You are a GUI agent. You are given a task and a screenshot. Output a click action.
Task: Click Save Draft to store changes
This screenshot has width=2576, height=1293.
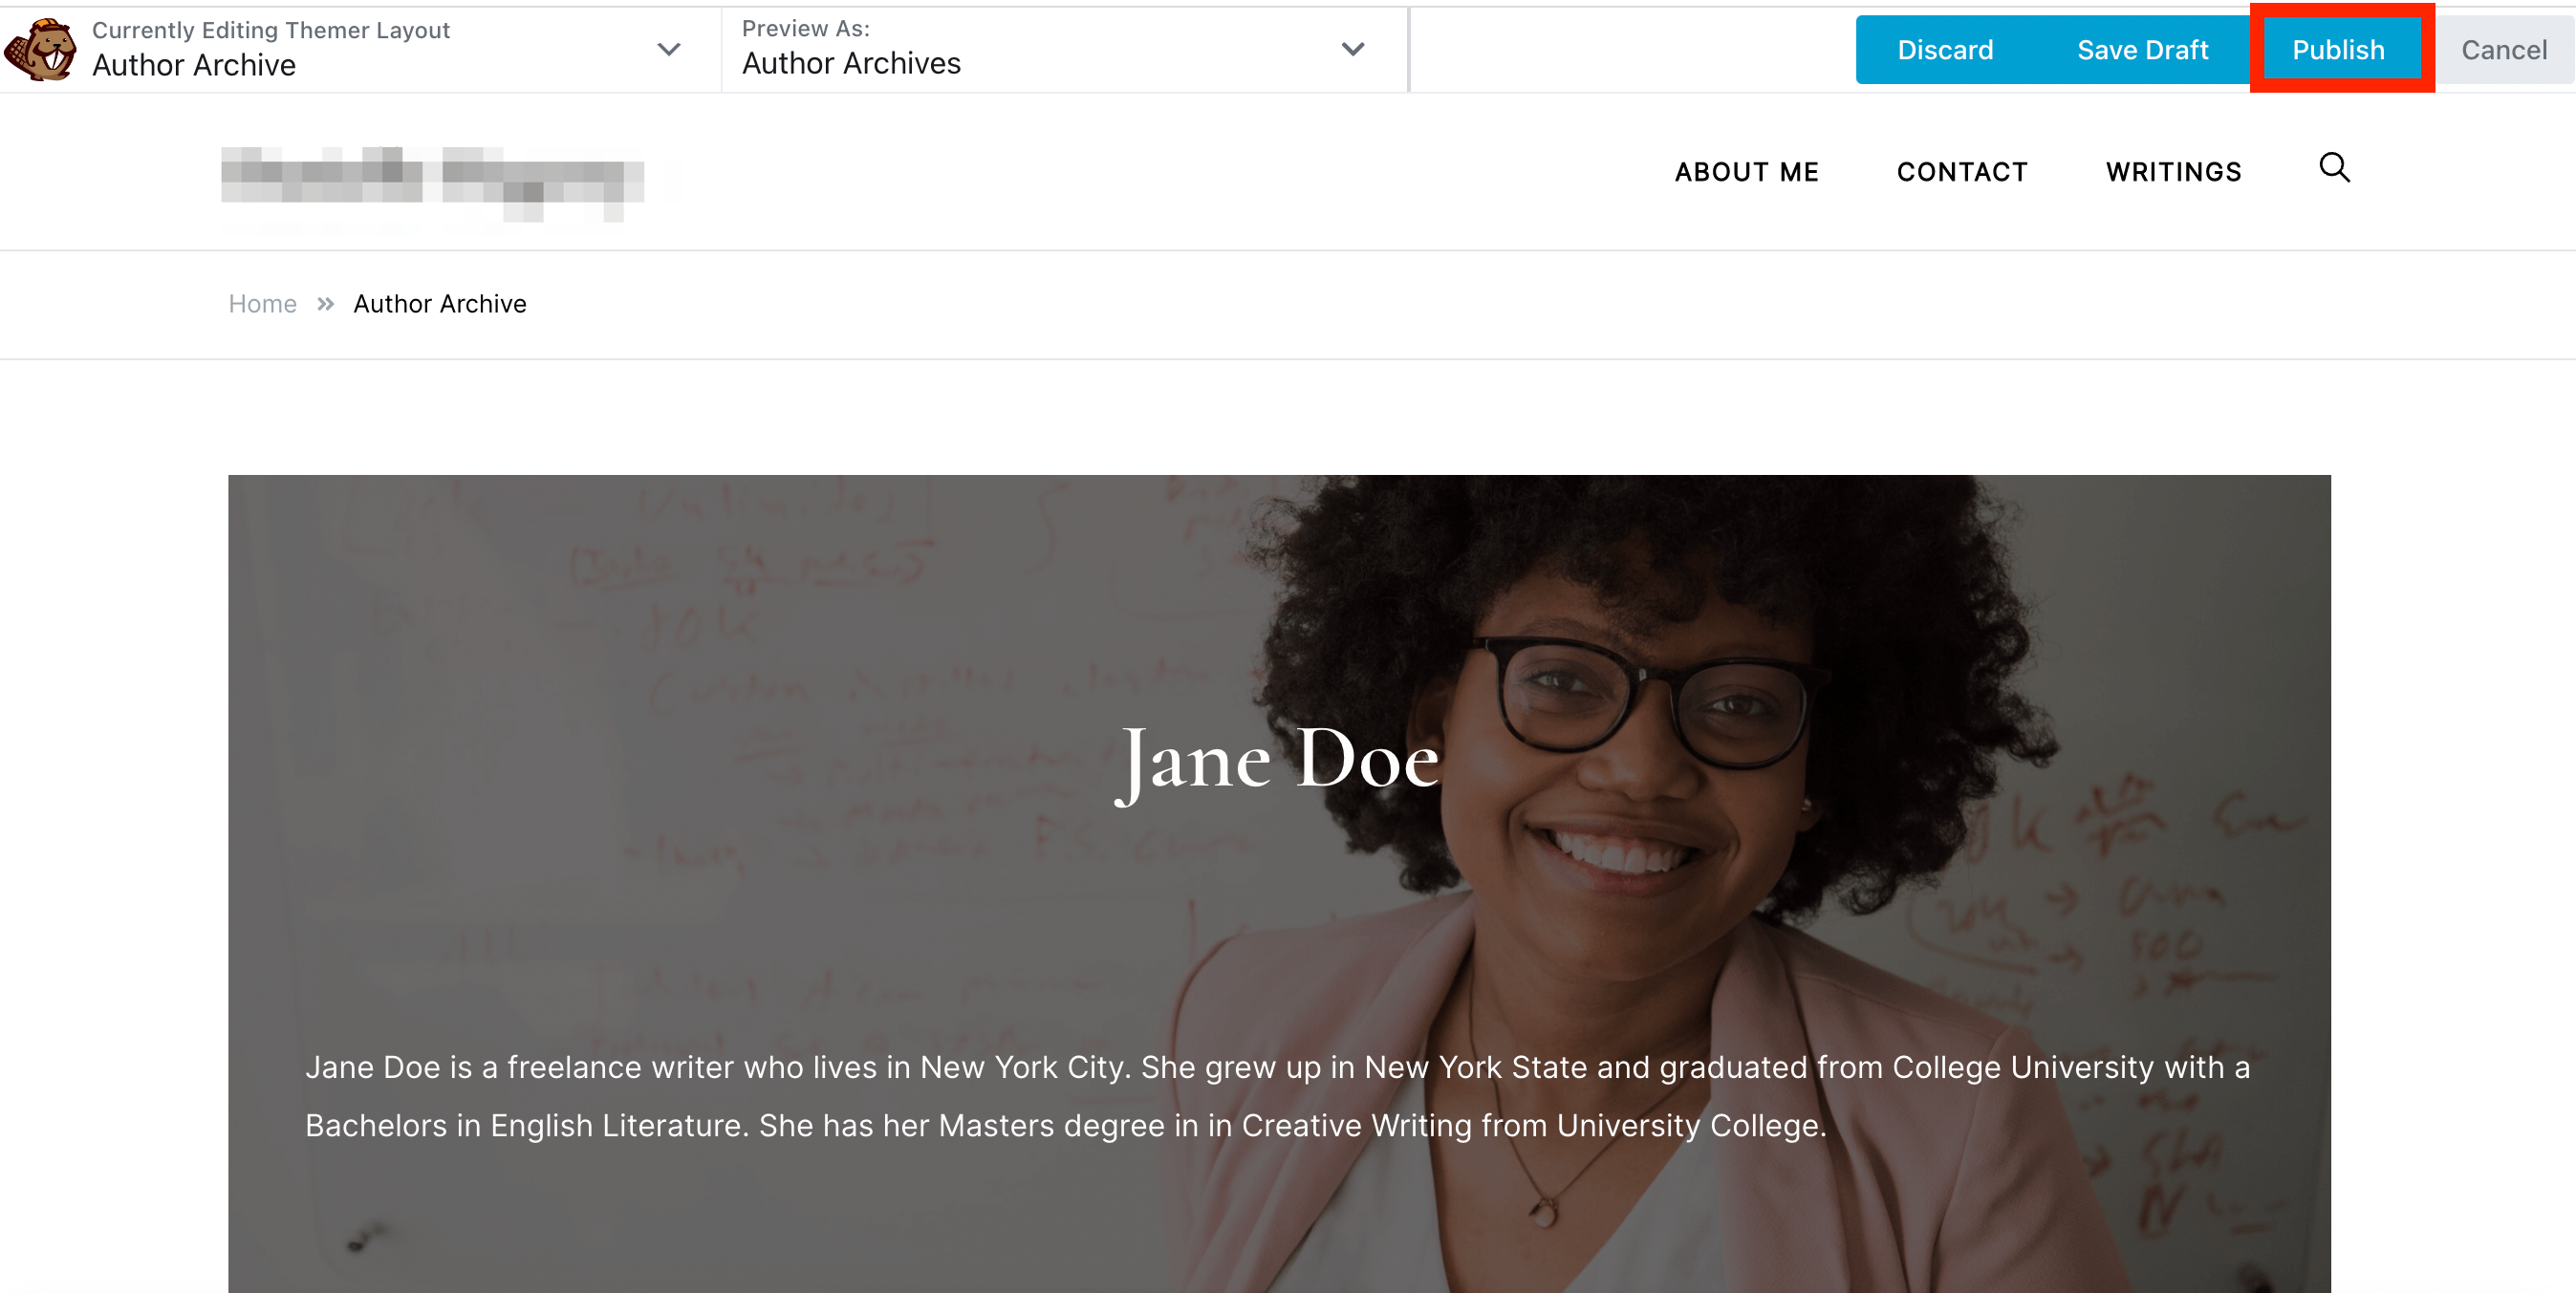(x=2142, y=48)
